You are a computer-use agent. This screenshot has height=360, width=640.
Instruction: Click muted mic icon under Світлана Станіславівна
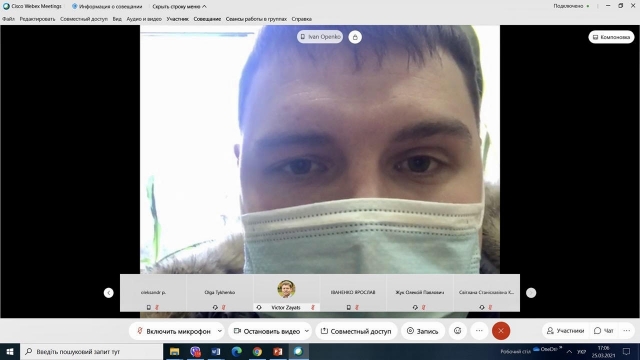click(x=490, y=307)
